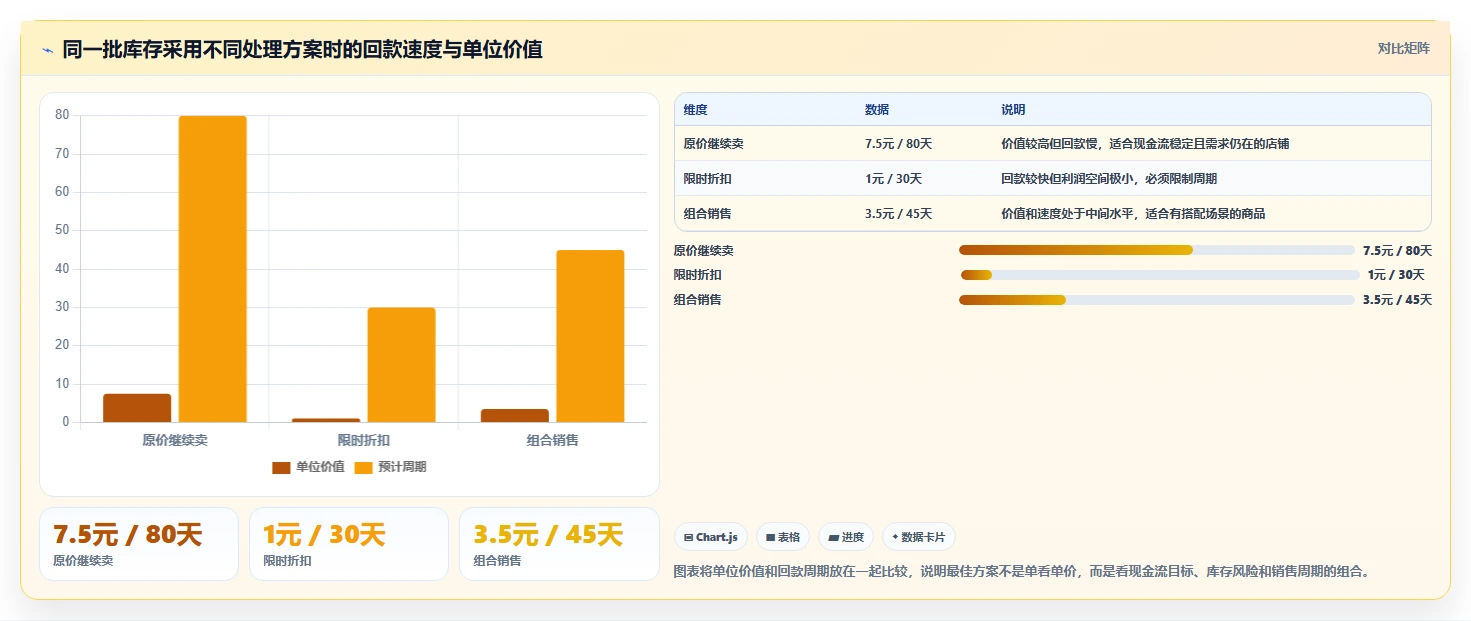Open the 7.5元 / 80天 data card
The image size is (1471, 621).
pyautogui.click(x=139, y=544)
